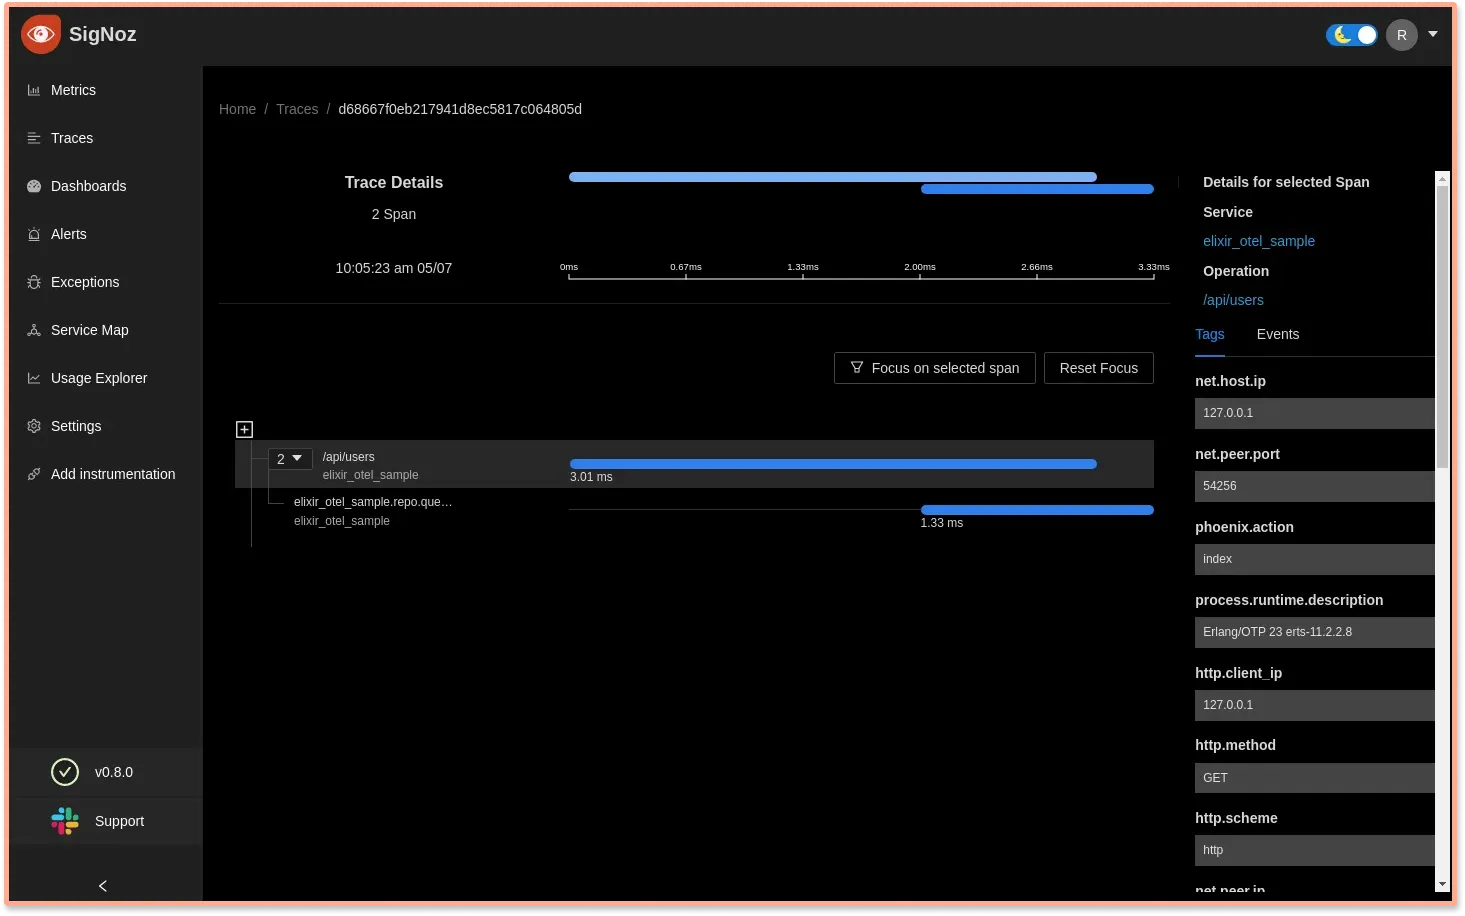The image size is (1465, 916).
Task: Open the Metrics page icon in sidebar
Action: point(34,90)
